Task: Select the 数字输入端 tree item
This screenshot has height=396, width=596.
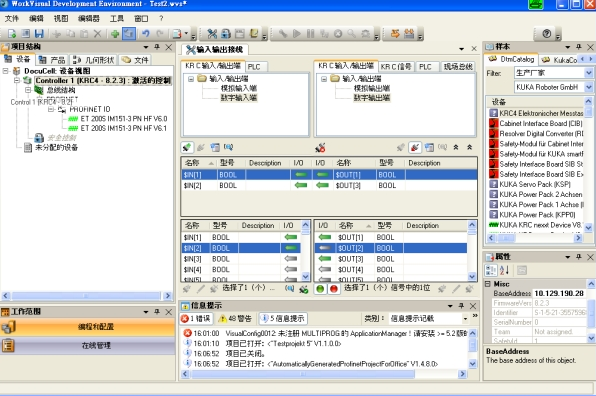Action: coord(239,98)
